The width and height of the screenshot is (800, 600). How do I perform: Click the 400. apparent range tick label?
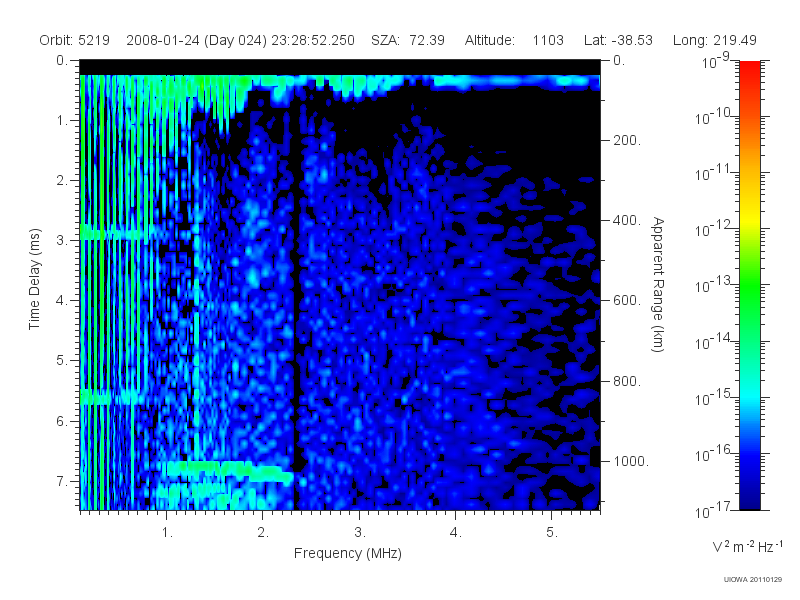click(627, 220)
